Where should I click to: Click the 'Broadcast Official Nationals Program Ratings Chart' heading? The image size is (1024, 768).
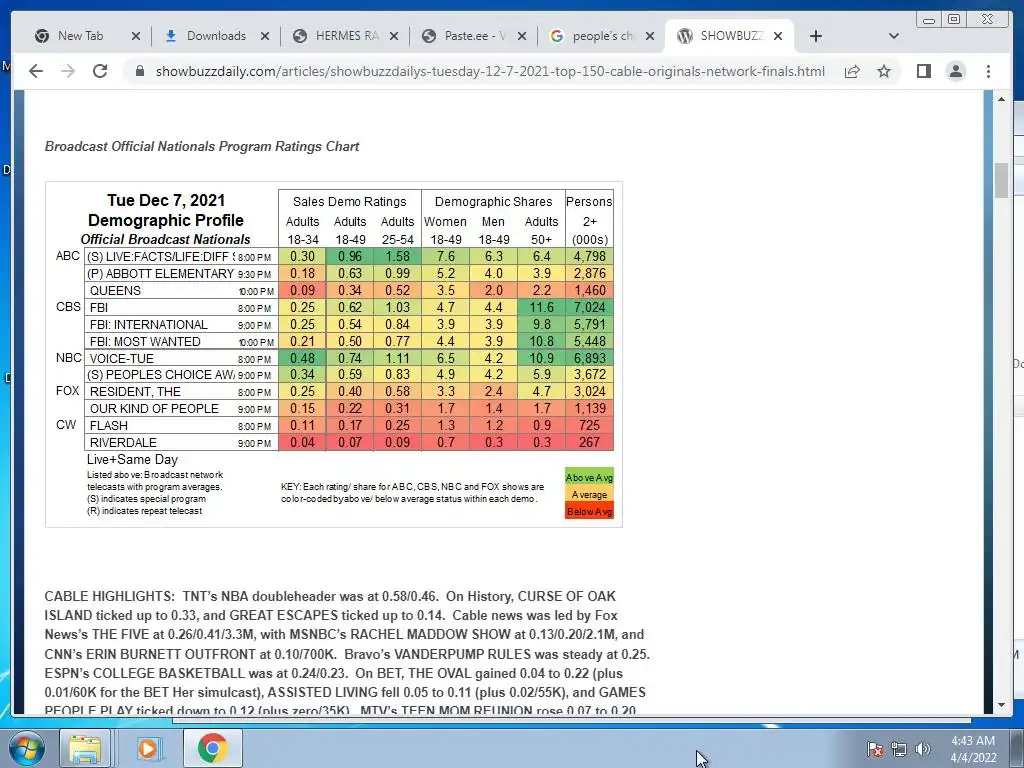click(x=202, y=146)
